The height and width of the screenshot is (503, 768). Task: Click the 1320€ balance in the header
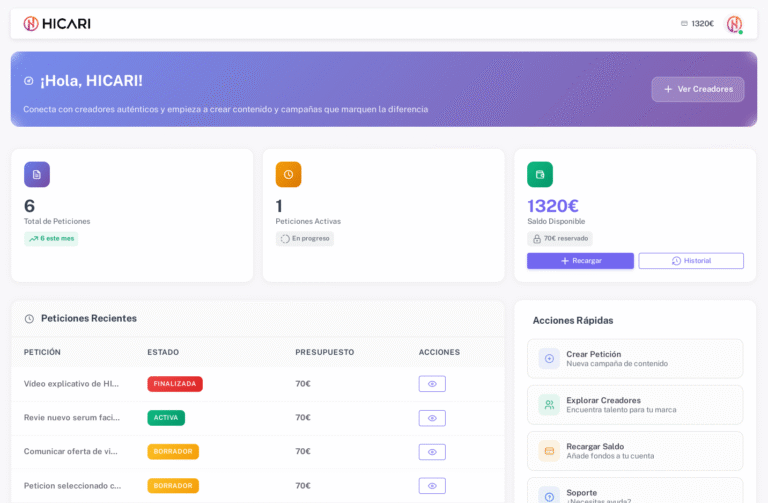(702, 24)
